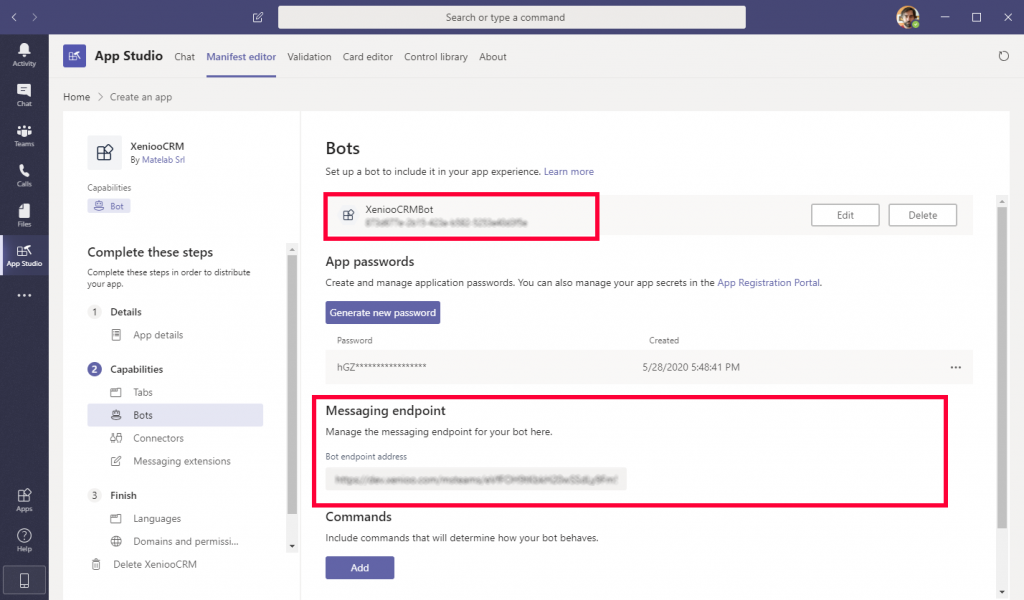Open the Card editor tab
This screenshot has width=1024, height=600.
(x=368, y=57)
